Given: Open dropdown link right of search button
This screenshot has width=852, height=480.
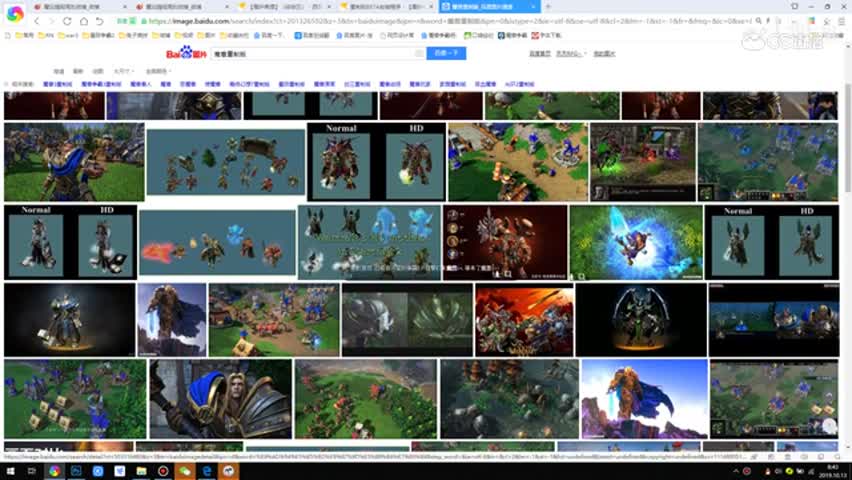Looking at the screenshot, I should 571,54.
